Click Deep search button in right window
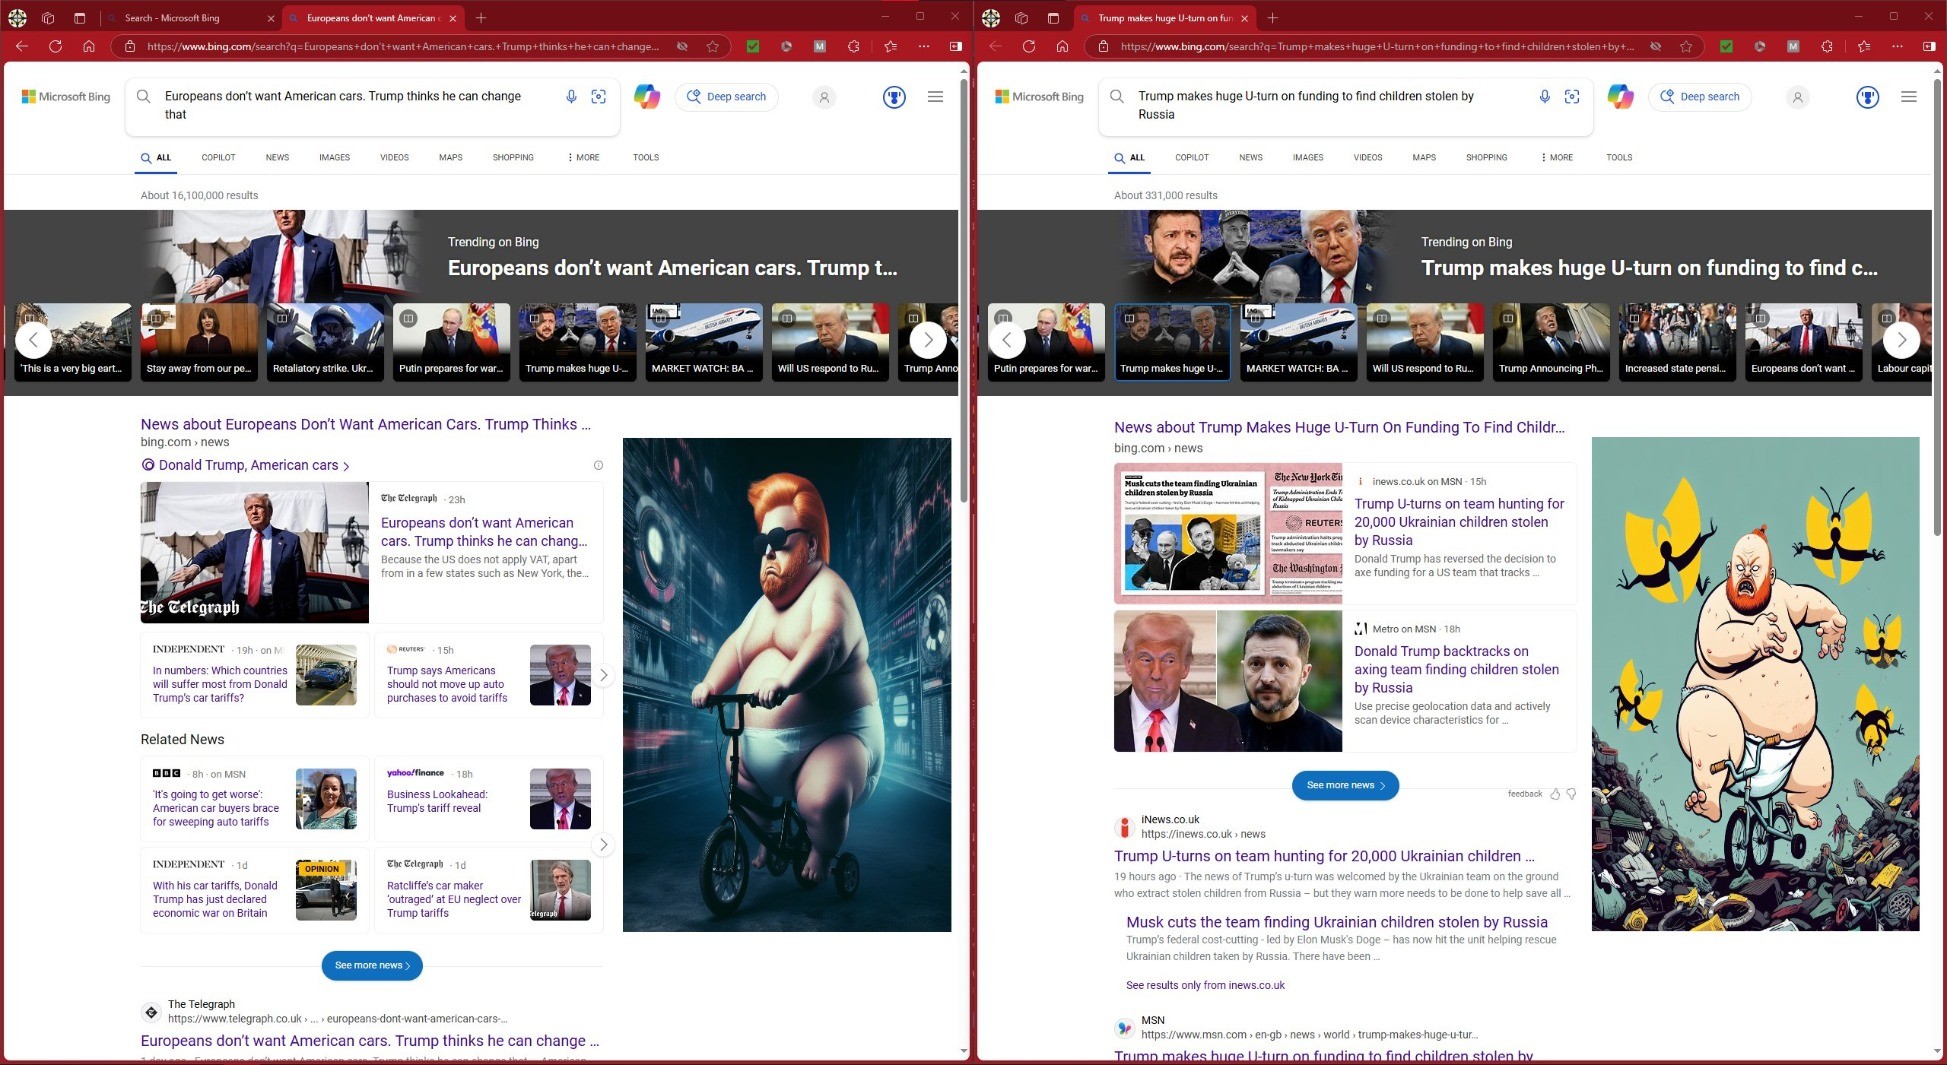1947x1065 pixels. point(1700,97)
